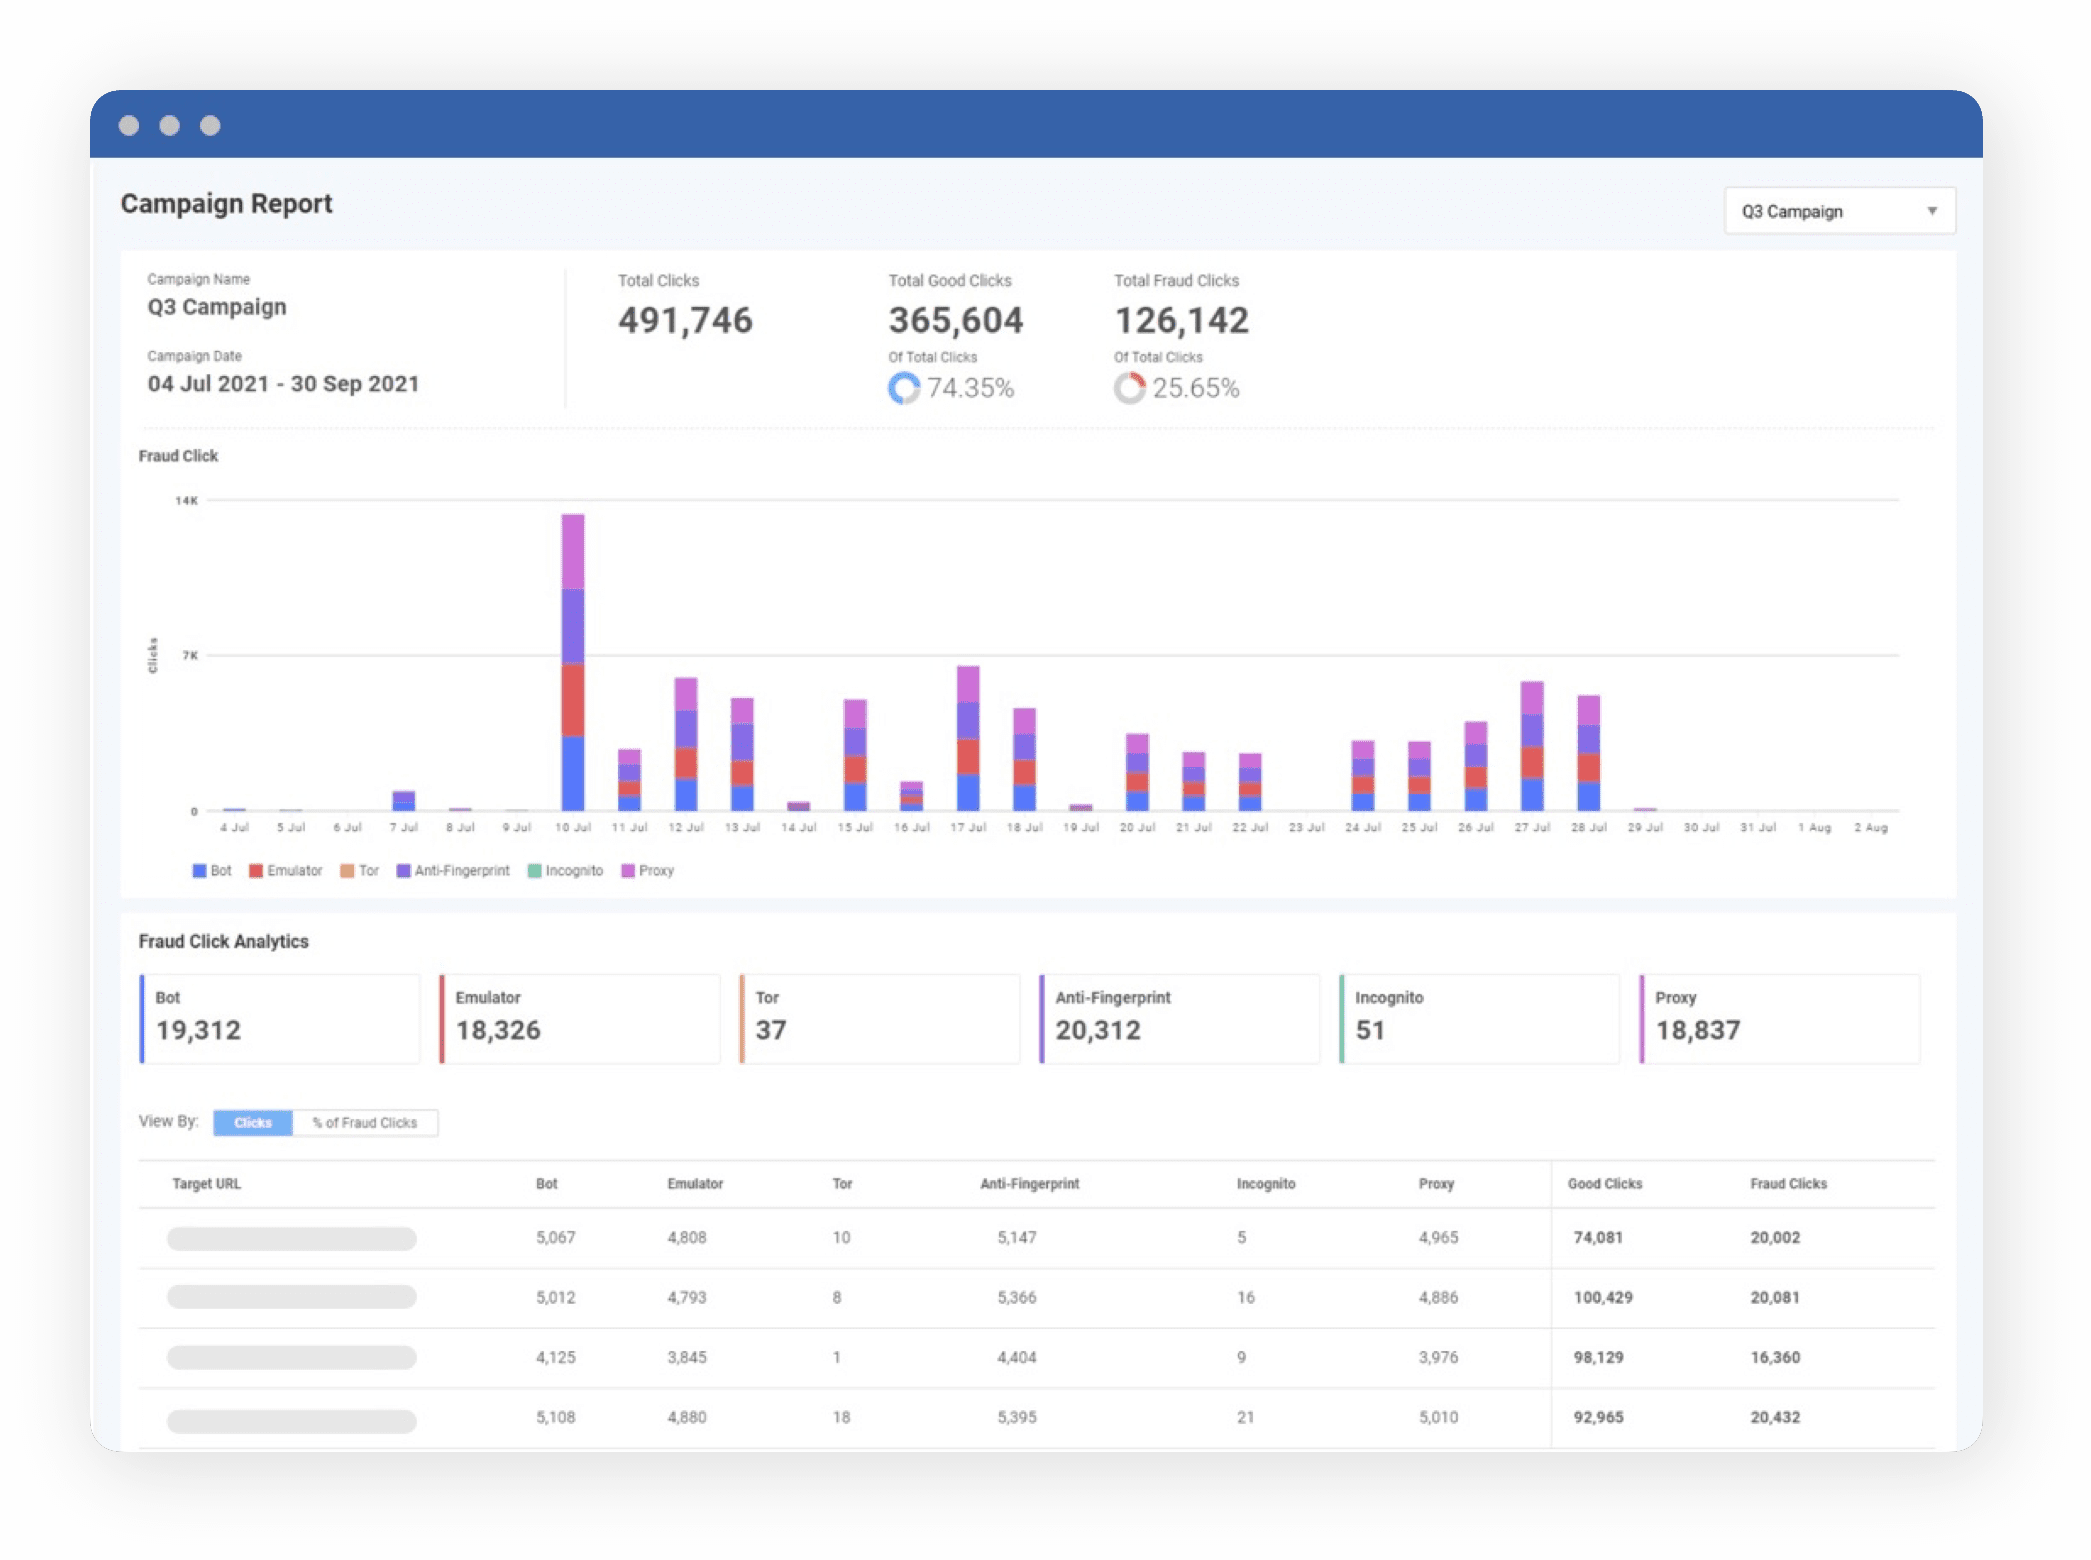The width and height of the screenshot is (2091, 1560).
Task: Switch view to Clicks
Action: [253, 1123]
